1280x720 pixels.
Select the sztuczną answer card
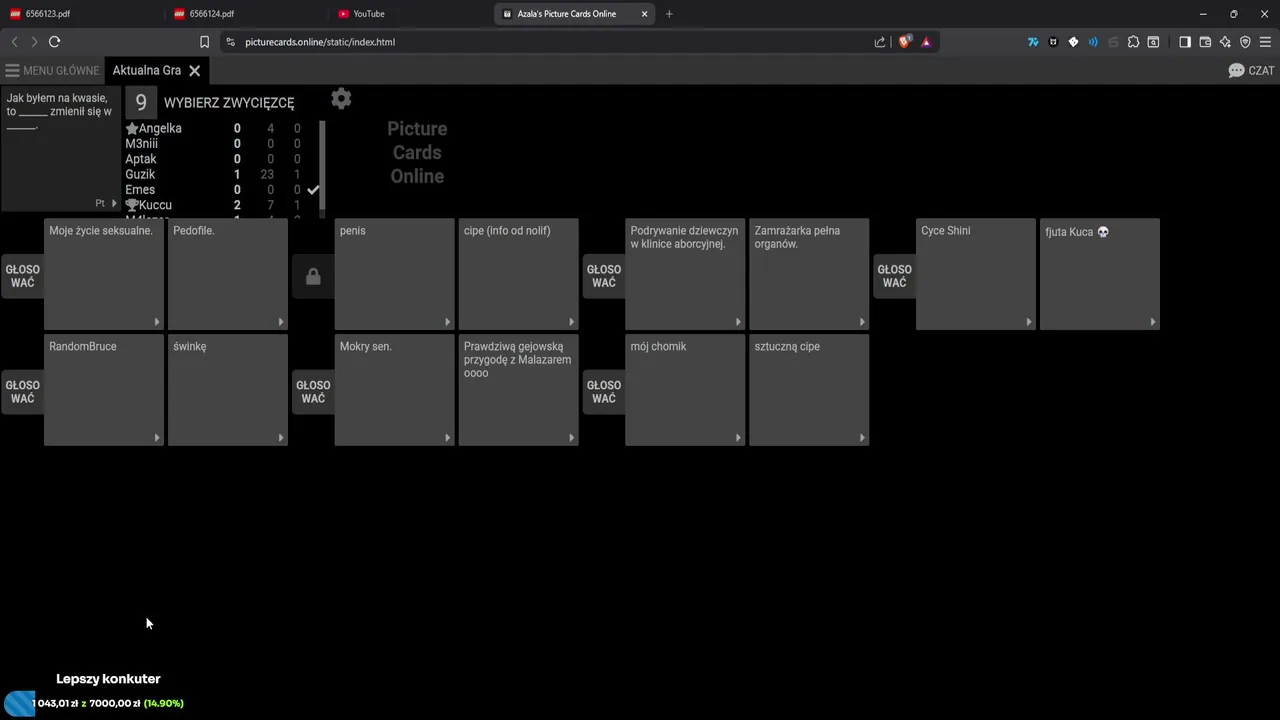(x=809, y=390)
